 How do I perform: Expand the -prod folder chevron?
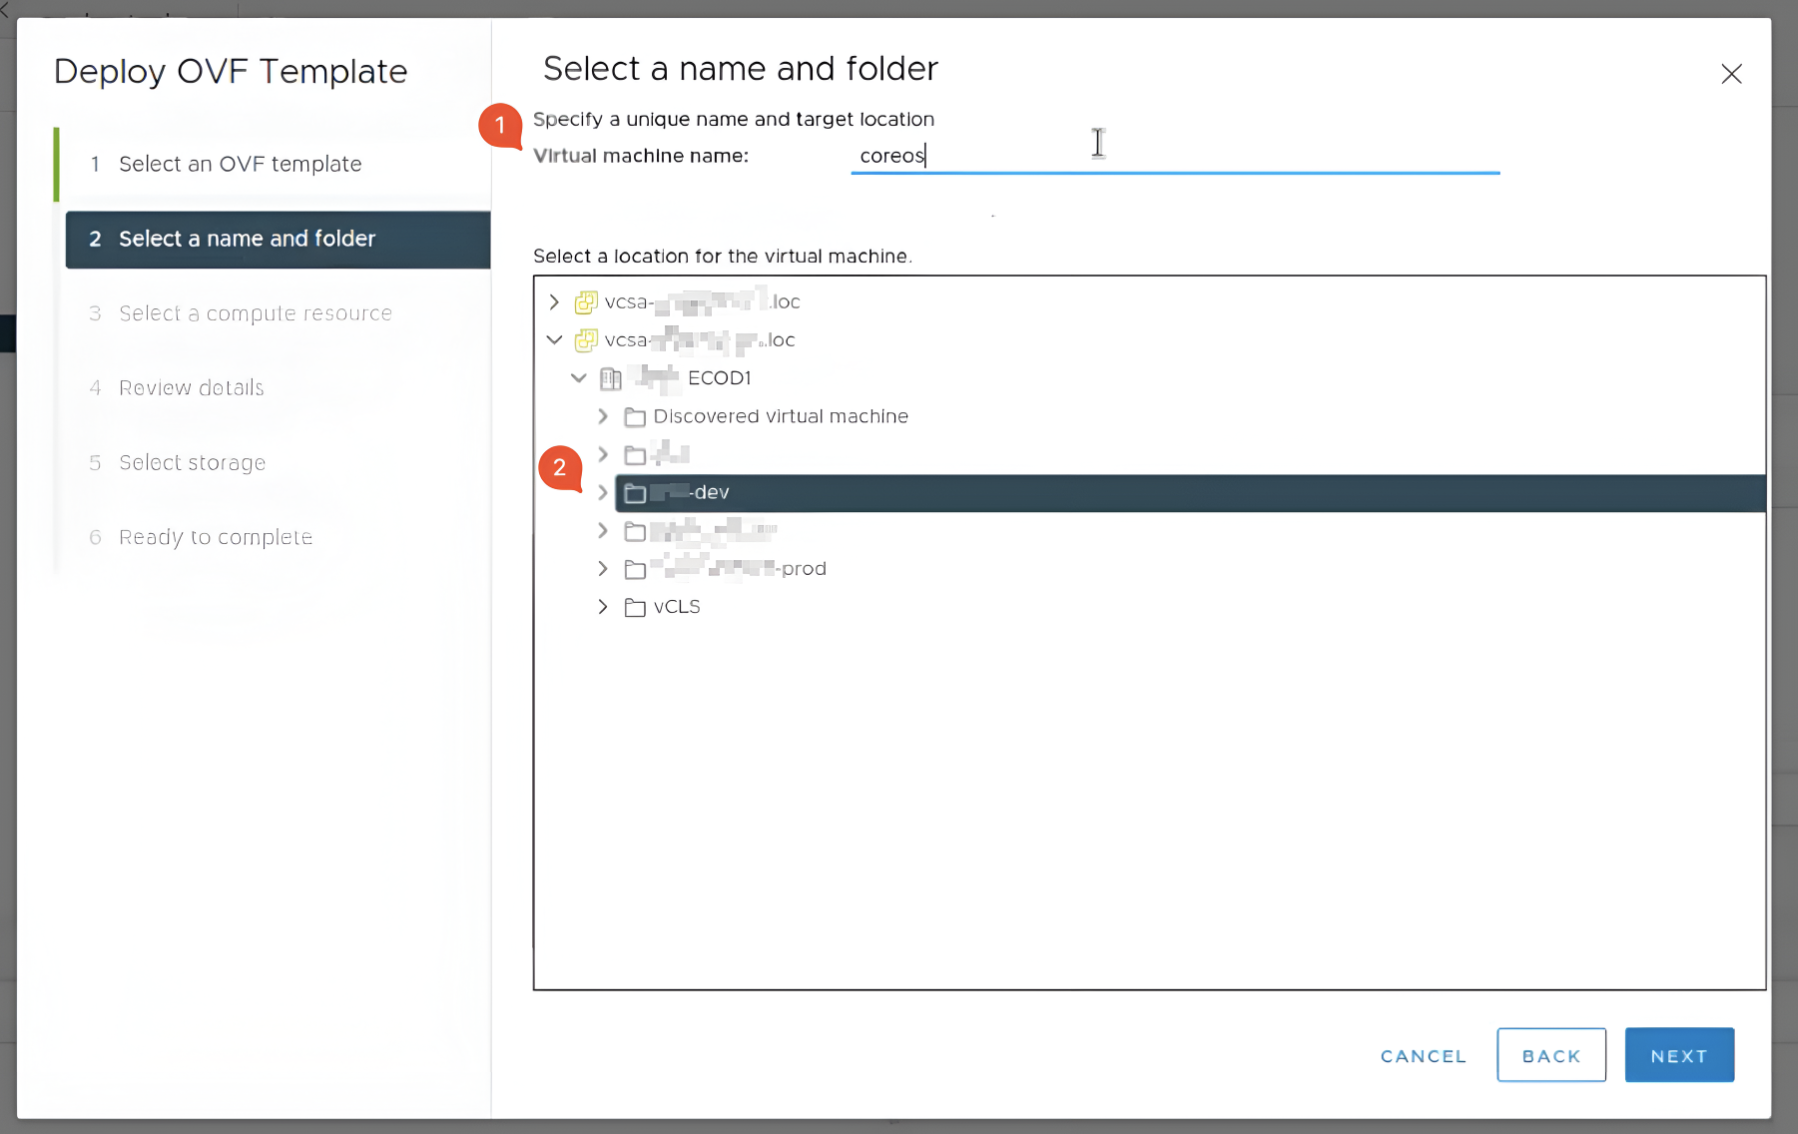(603, 569)
